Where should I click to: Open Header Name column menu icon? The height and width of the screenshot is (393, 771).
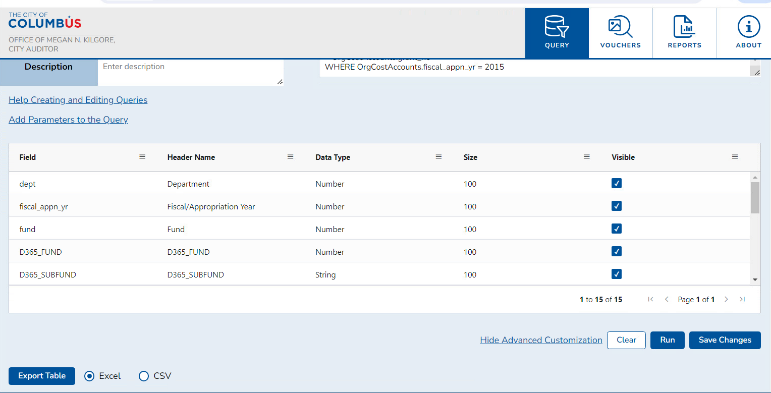(x=290, y=157)
